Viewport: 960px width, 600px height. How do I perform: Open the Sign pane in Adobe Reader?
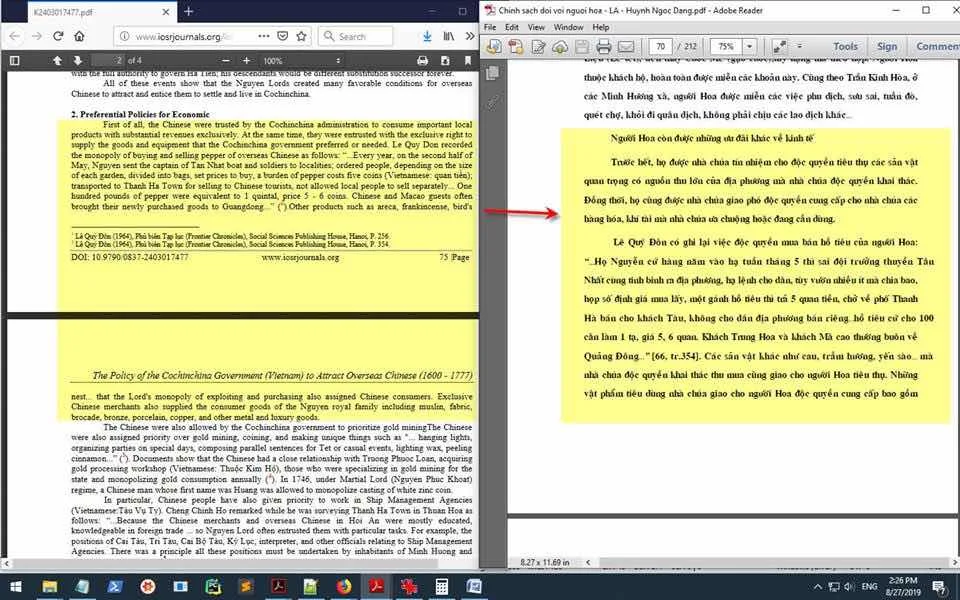coord(887,47)
